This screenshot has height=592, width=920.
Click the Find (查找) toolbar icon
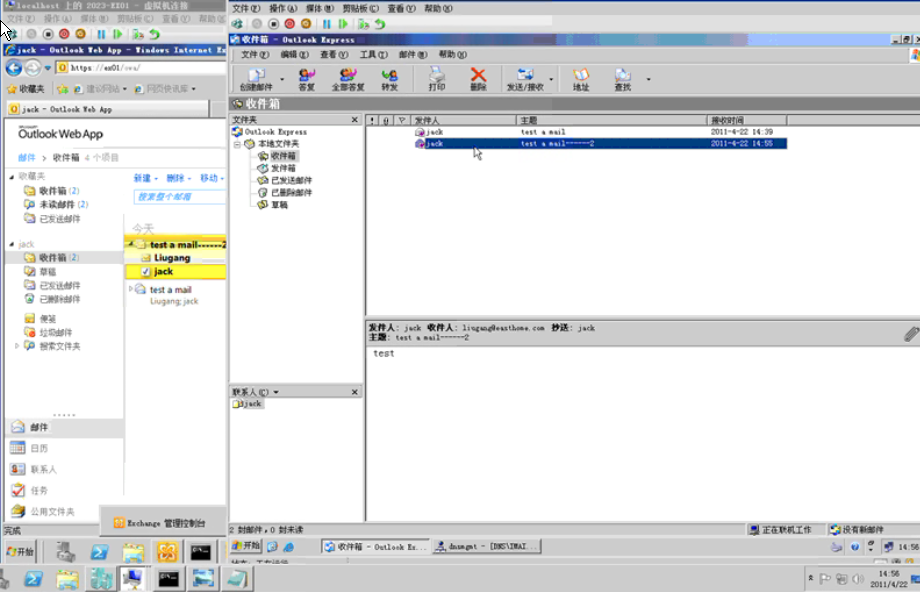[622, 79]
